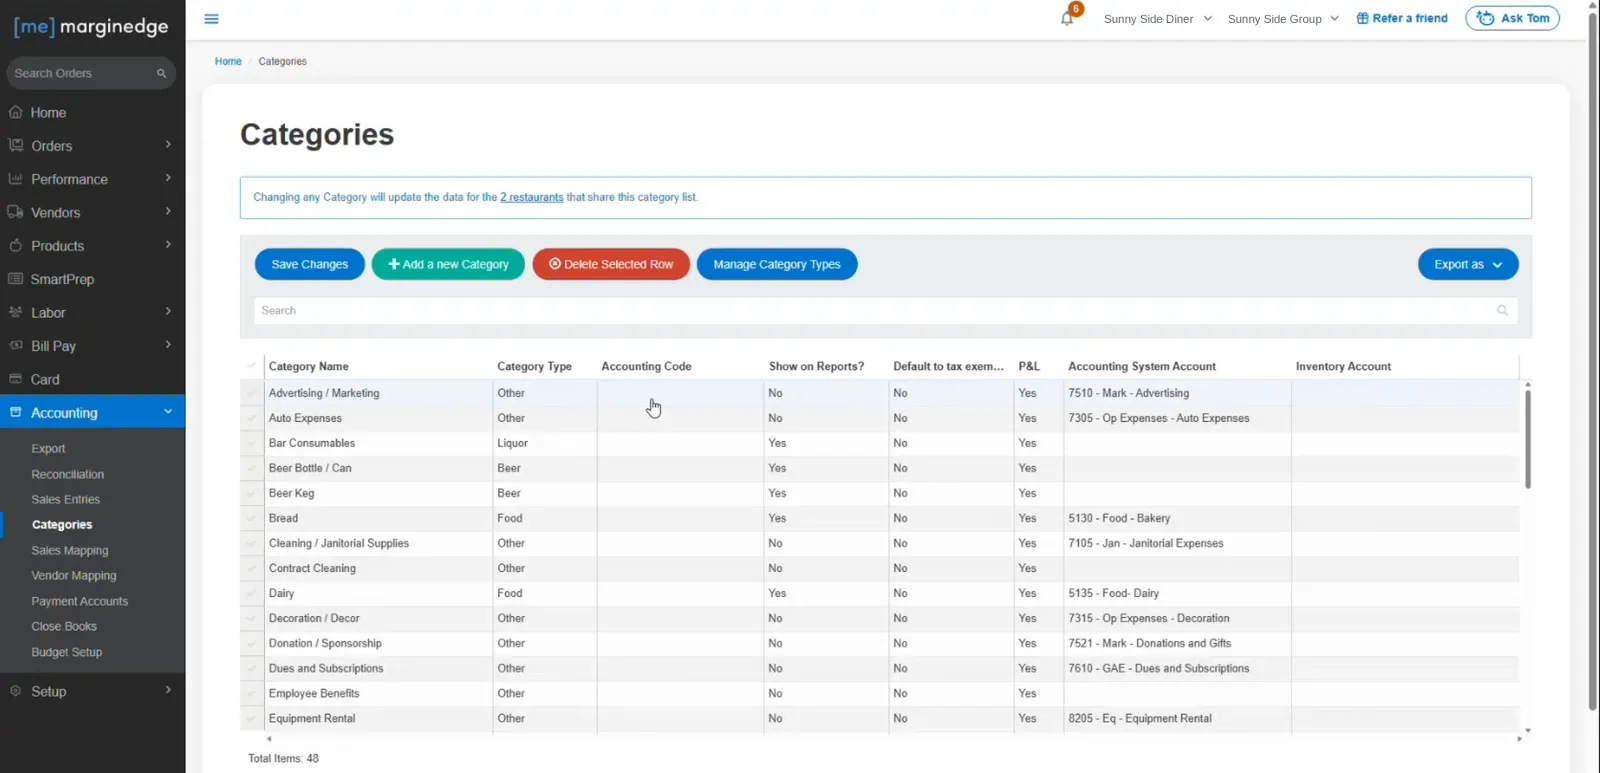Viewport: 1600px width, 773px height.
Task: Expand the Orders submenu chevron
Action: (x=168, y=145)
